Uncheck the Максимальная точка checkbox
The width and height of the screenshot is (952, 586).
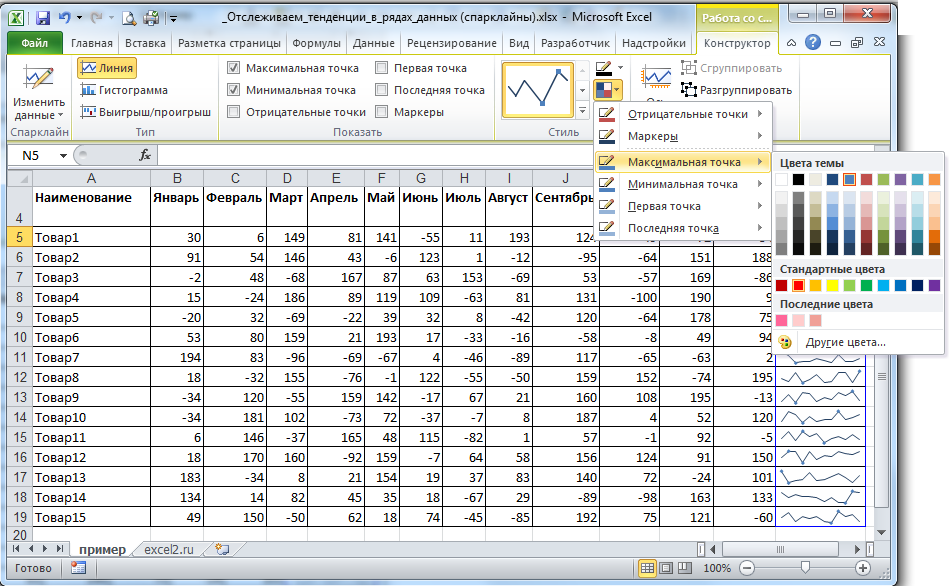point(233,68)
